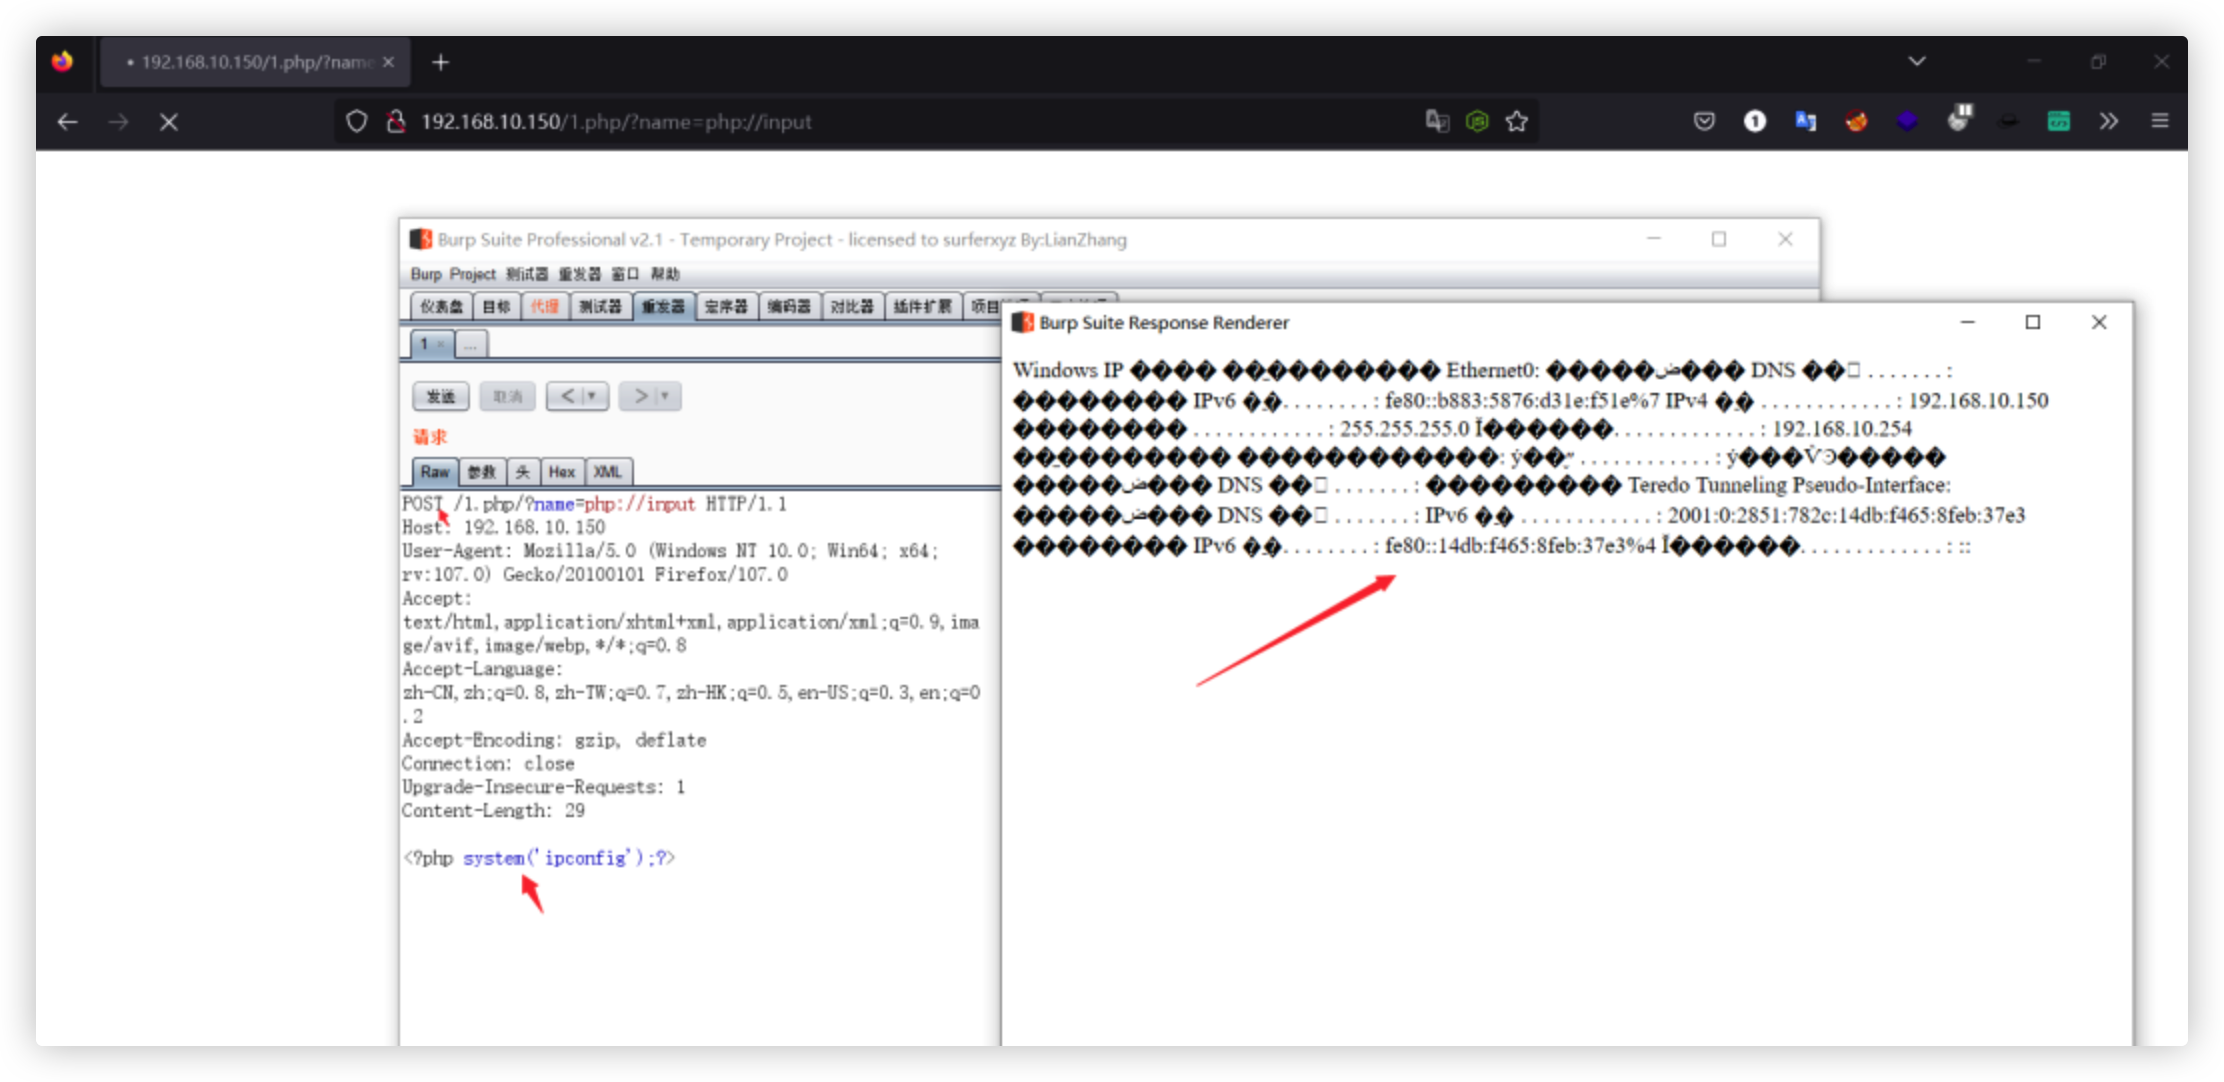The height and width of the screenshot is (1082, 2224).
Task: Open the Firefox hamburger application menu
Action: click(x=2160, y=121)
